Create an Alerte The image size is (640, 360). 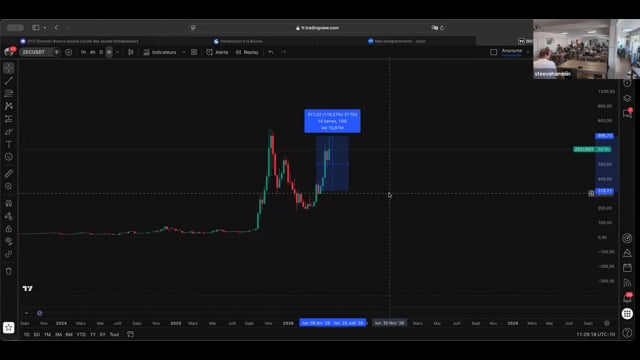pyautogui.click(x=218, y=52)
